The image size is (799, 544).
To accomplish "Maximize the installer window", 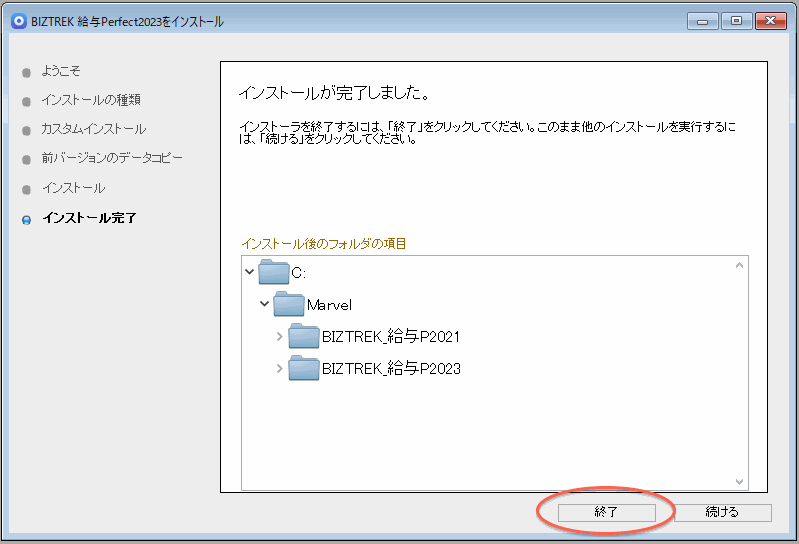I will [x=735, y=21].
